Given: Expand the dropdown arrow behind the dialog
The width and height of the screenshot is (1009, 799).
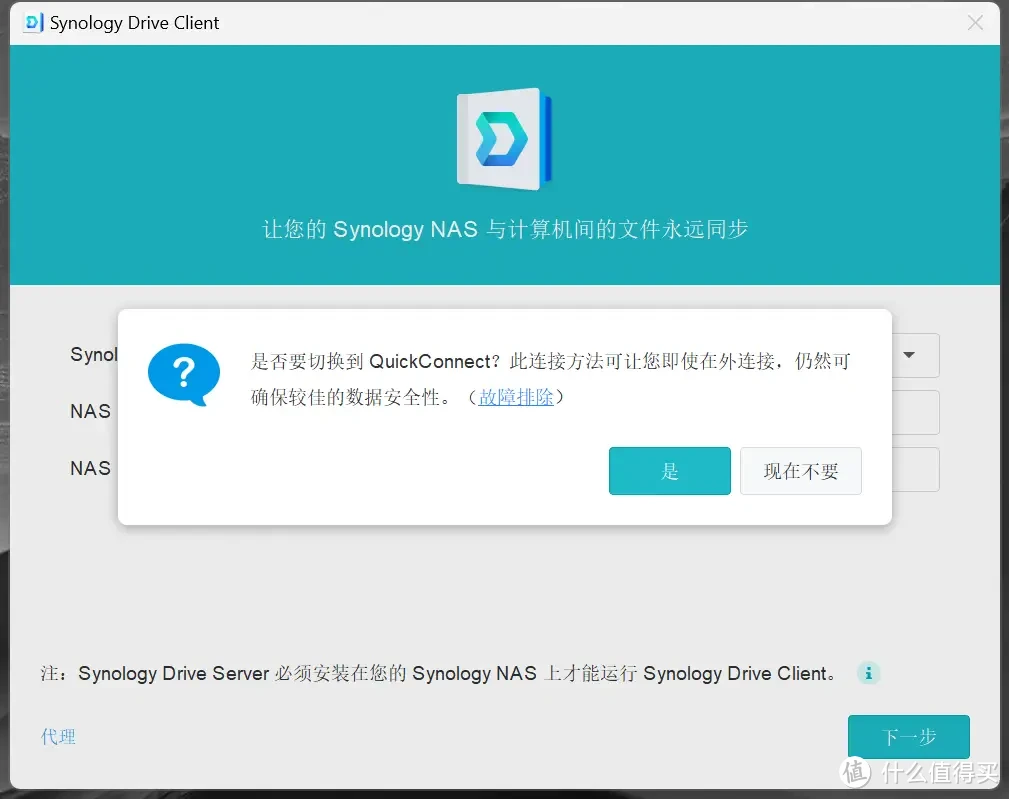Looking at the screenshot, I should pos(909,355).
